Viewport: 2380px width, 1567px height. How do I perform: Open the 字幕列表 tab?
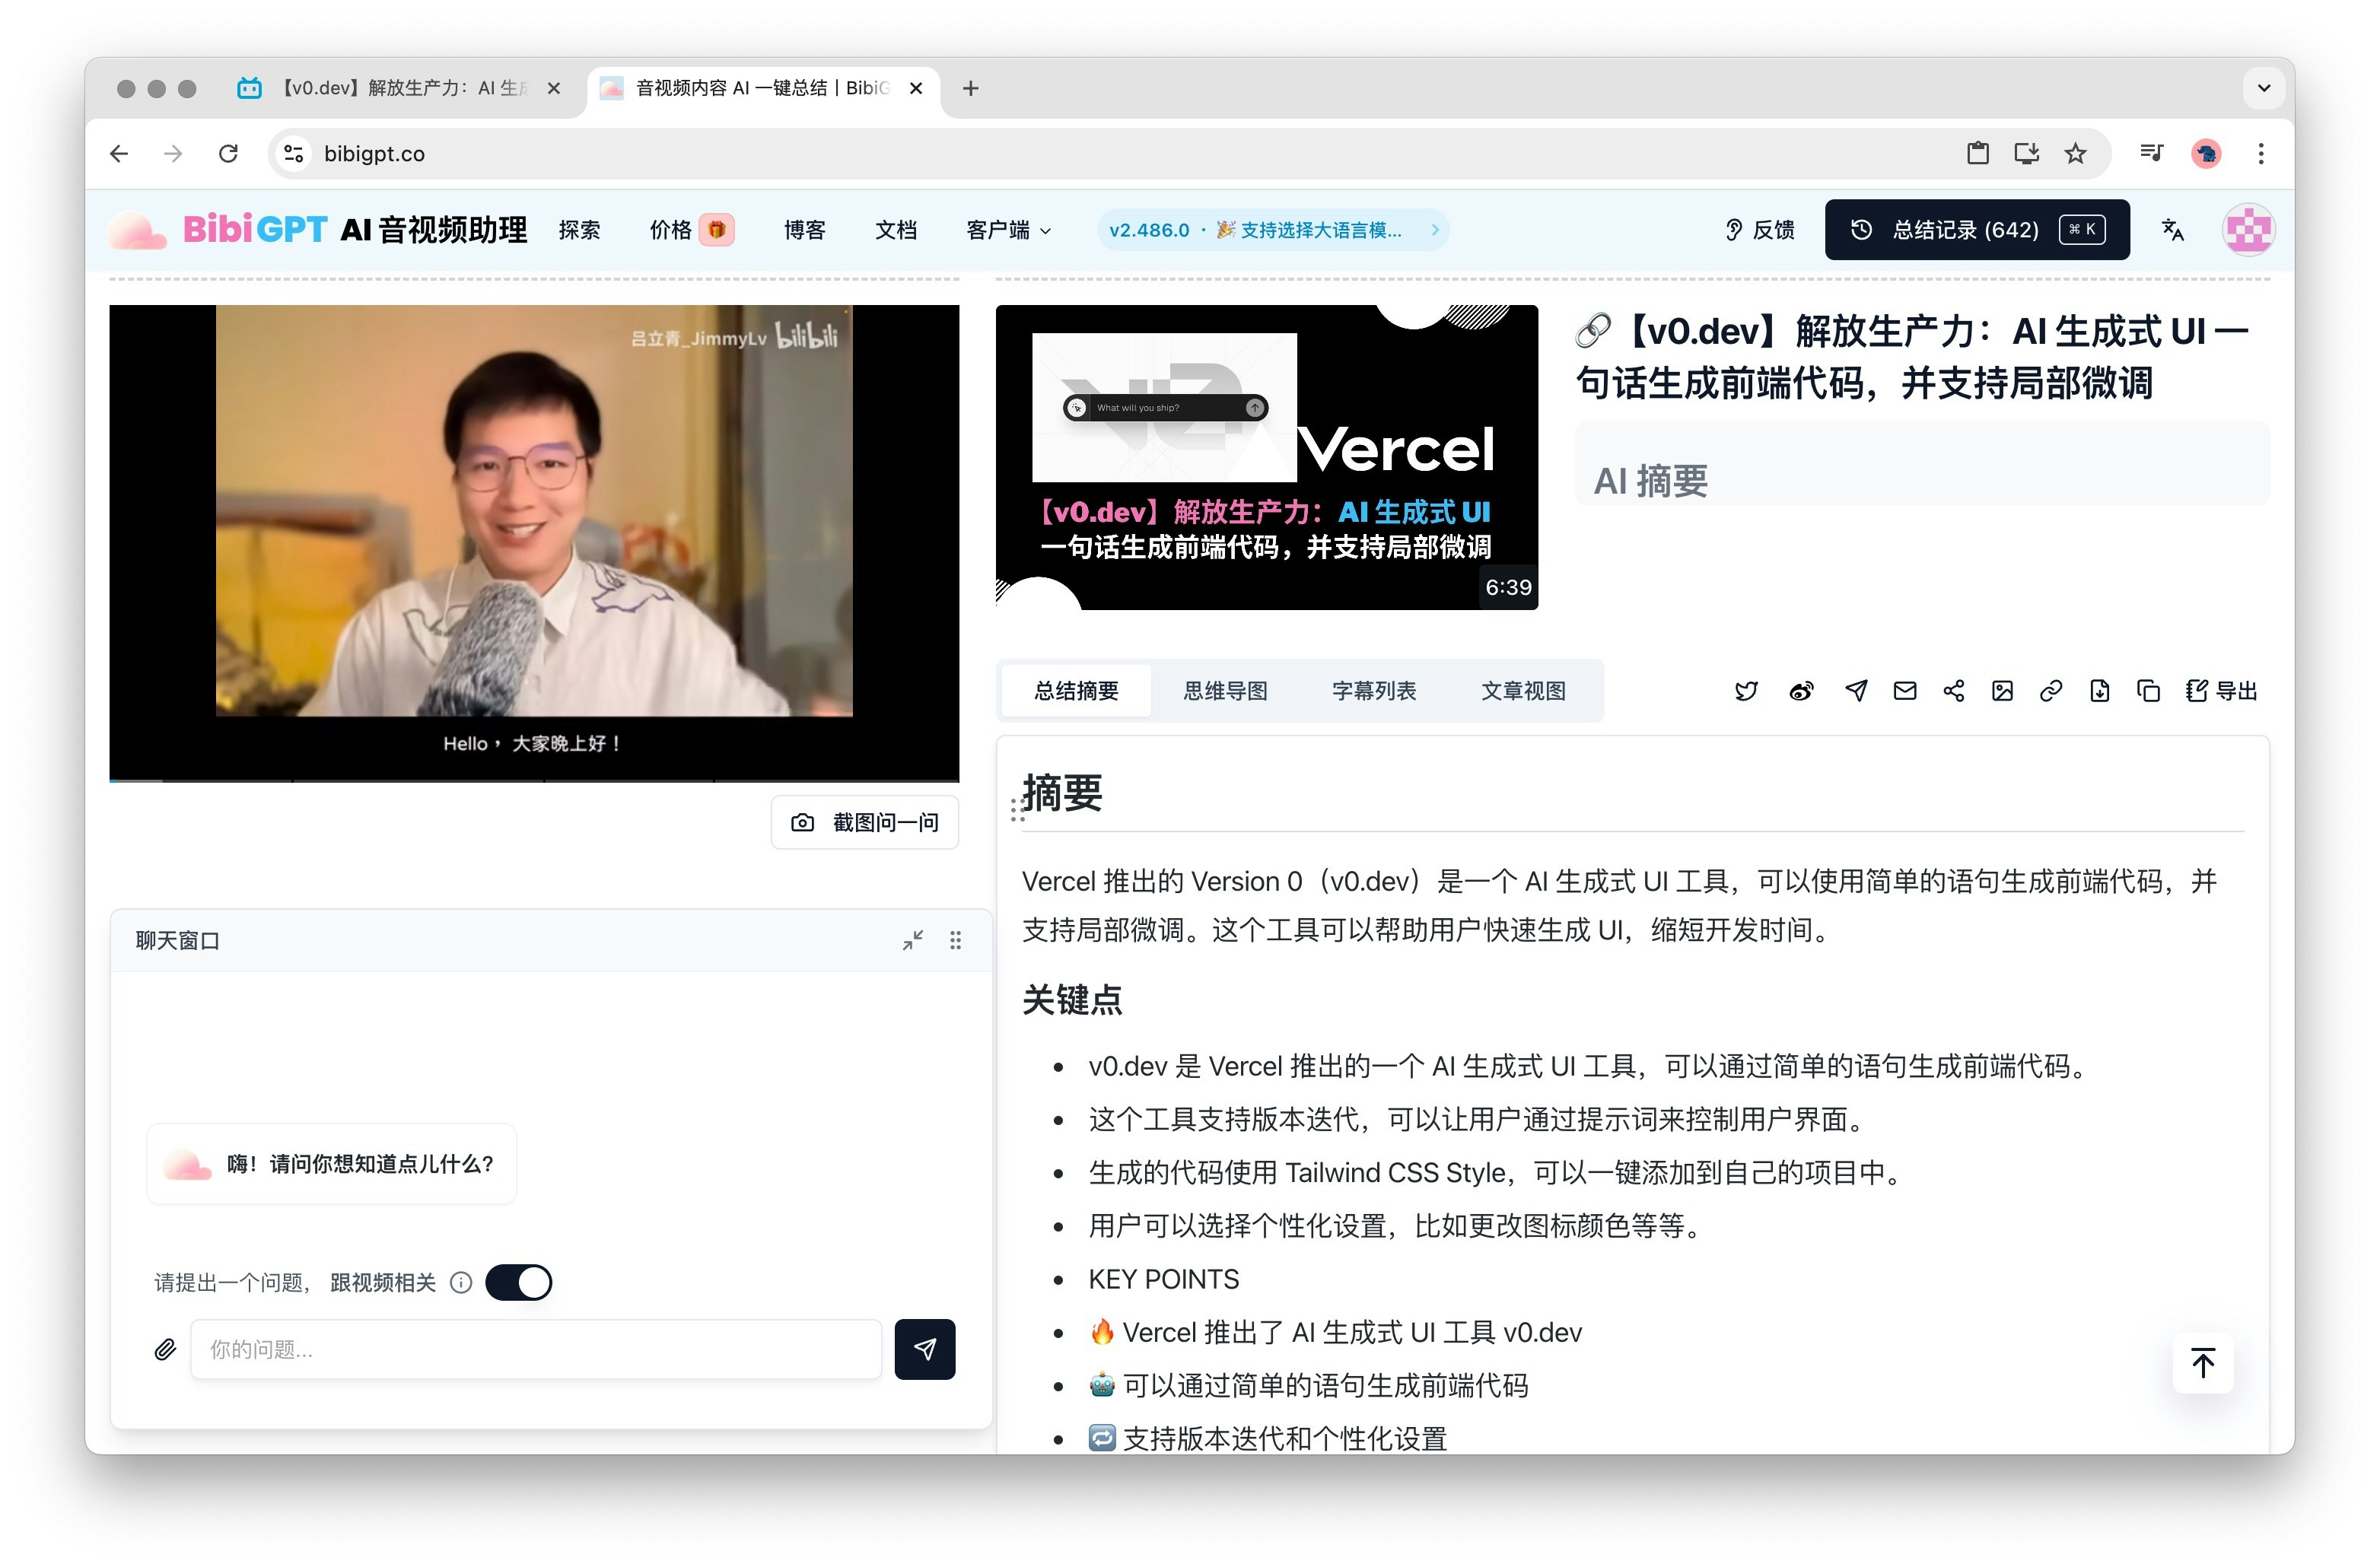click(1374, 691)
